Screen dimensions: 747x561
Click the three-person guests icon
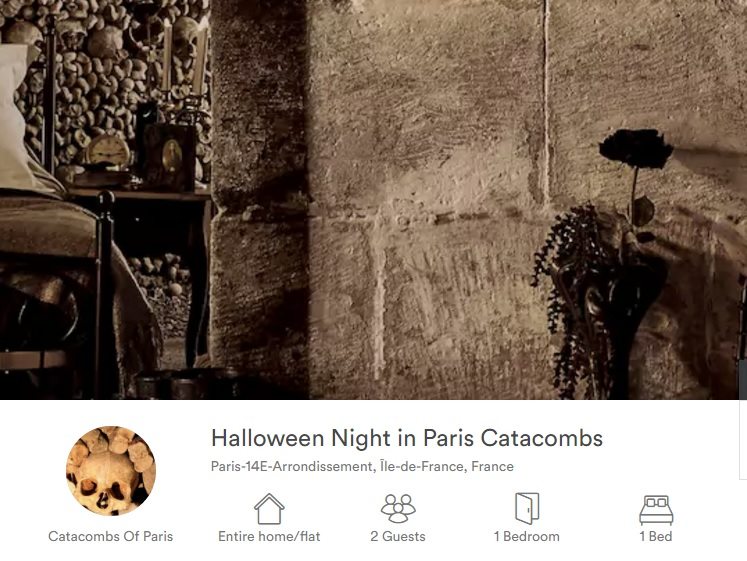[x=398, y=509]
